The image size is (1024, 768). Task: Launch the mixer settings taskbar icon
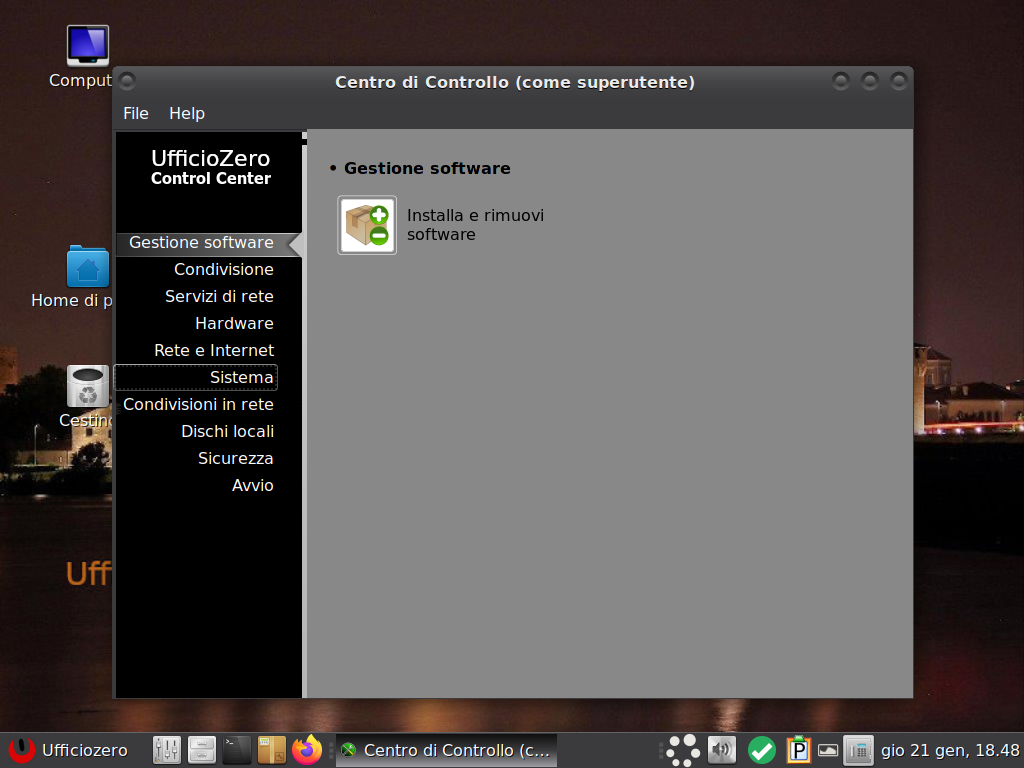[x=167, y=750]
